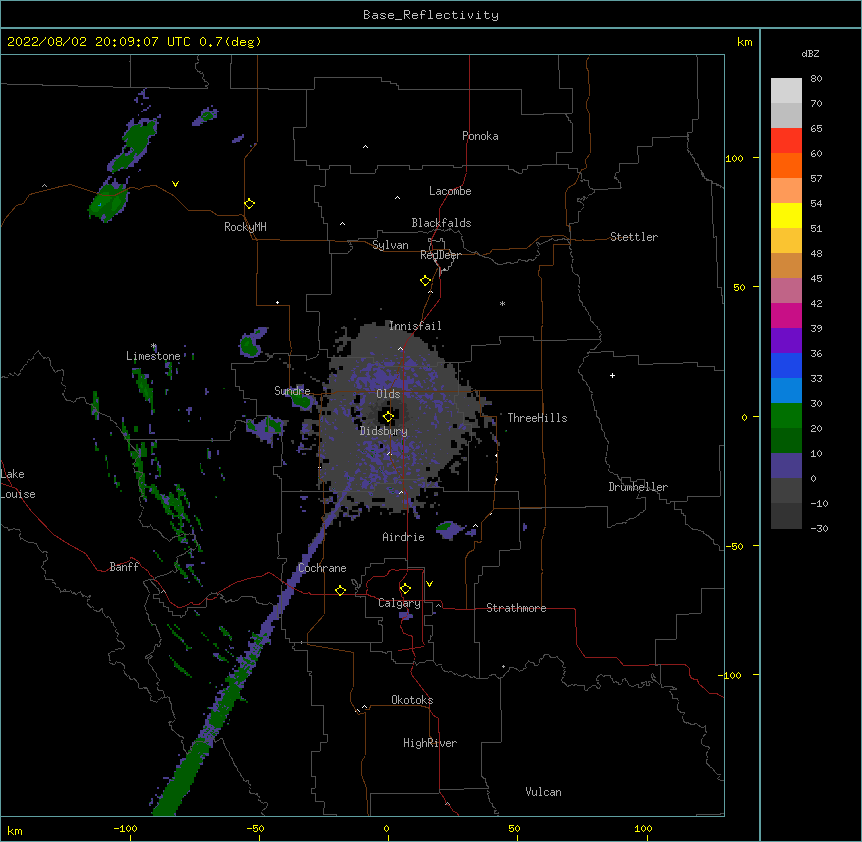Image resolution: width=862 pixels, height=842 pixels.
Task: Click the Didsbury label
Action: click(384, 431)
